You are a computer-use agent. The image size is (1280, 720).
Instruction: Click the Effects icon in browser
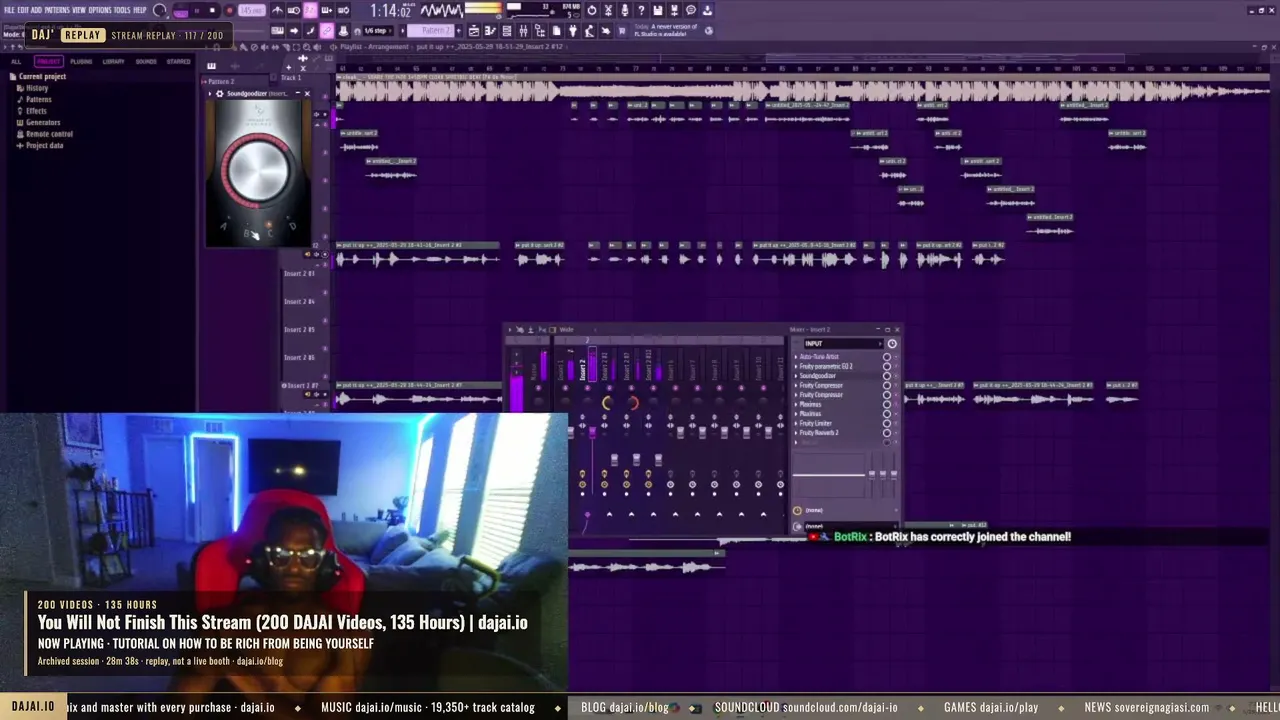20,111
